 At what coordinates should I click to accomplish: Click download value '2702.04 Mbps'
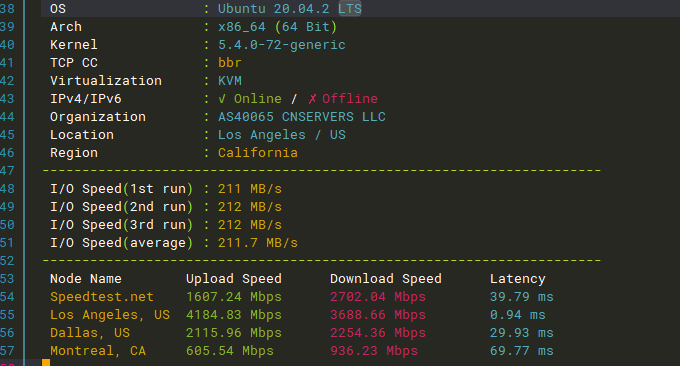point(378,297)
